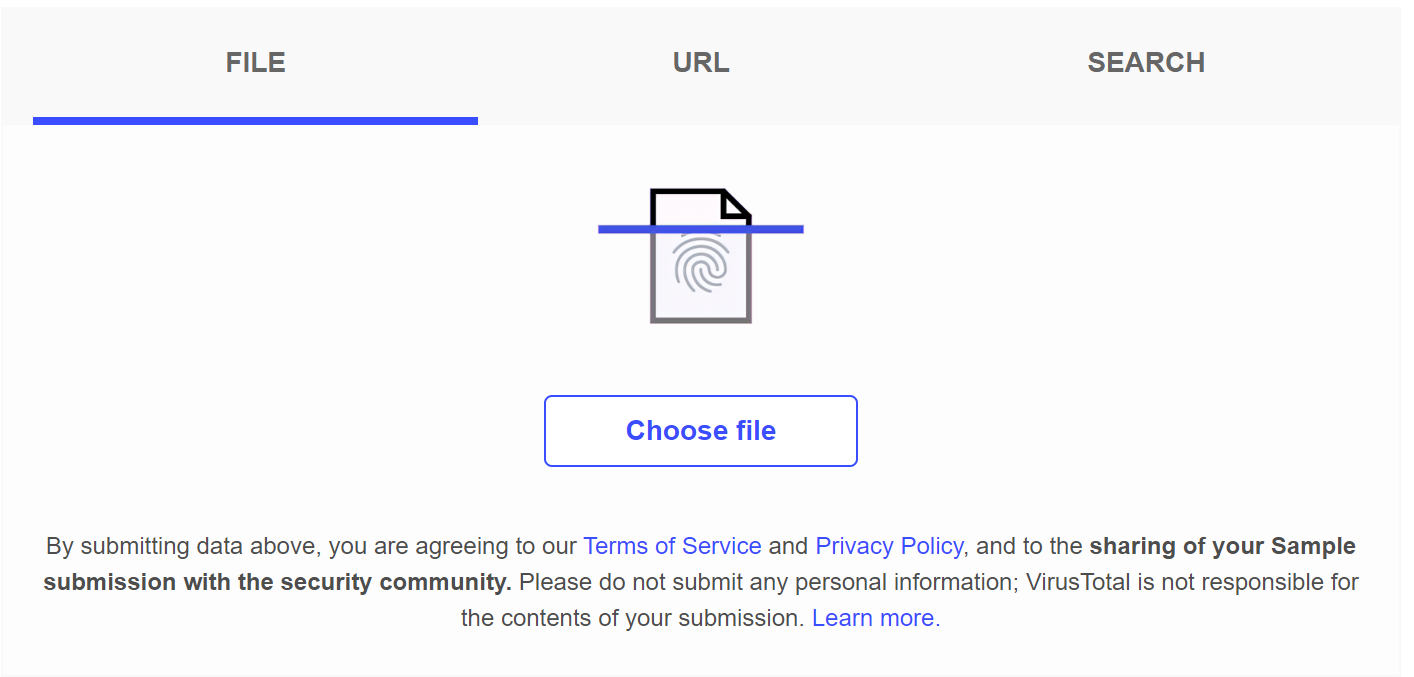Click the folded corner of the document icon
This screenshot has height=677, width=1414.
(738, 203)
